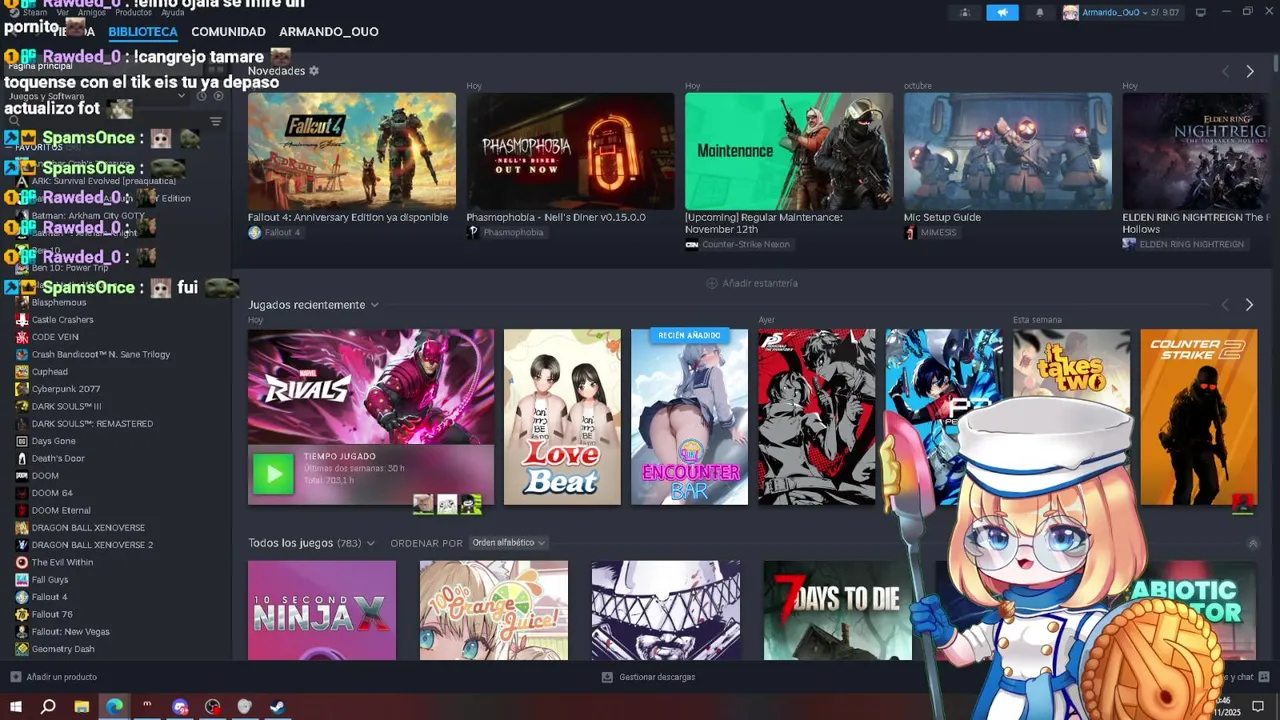Click the Gestionar descargas download icon
1280x720 pixels.
[607, 677]
